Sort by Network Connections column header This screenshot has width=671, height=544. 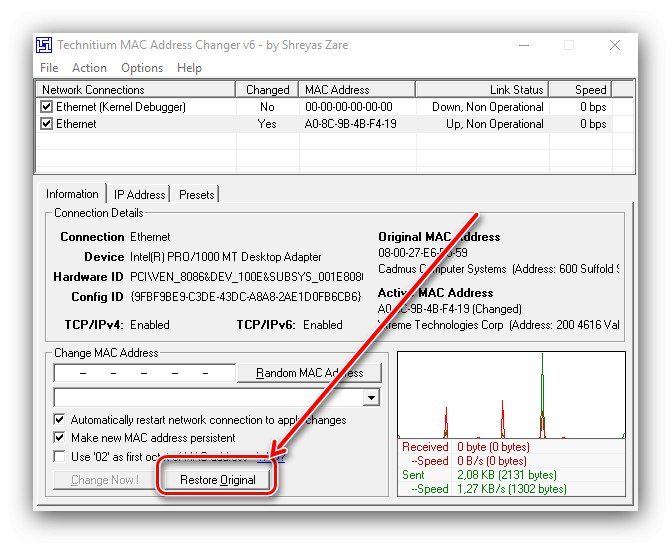coord(135,90)
